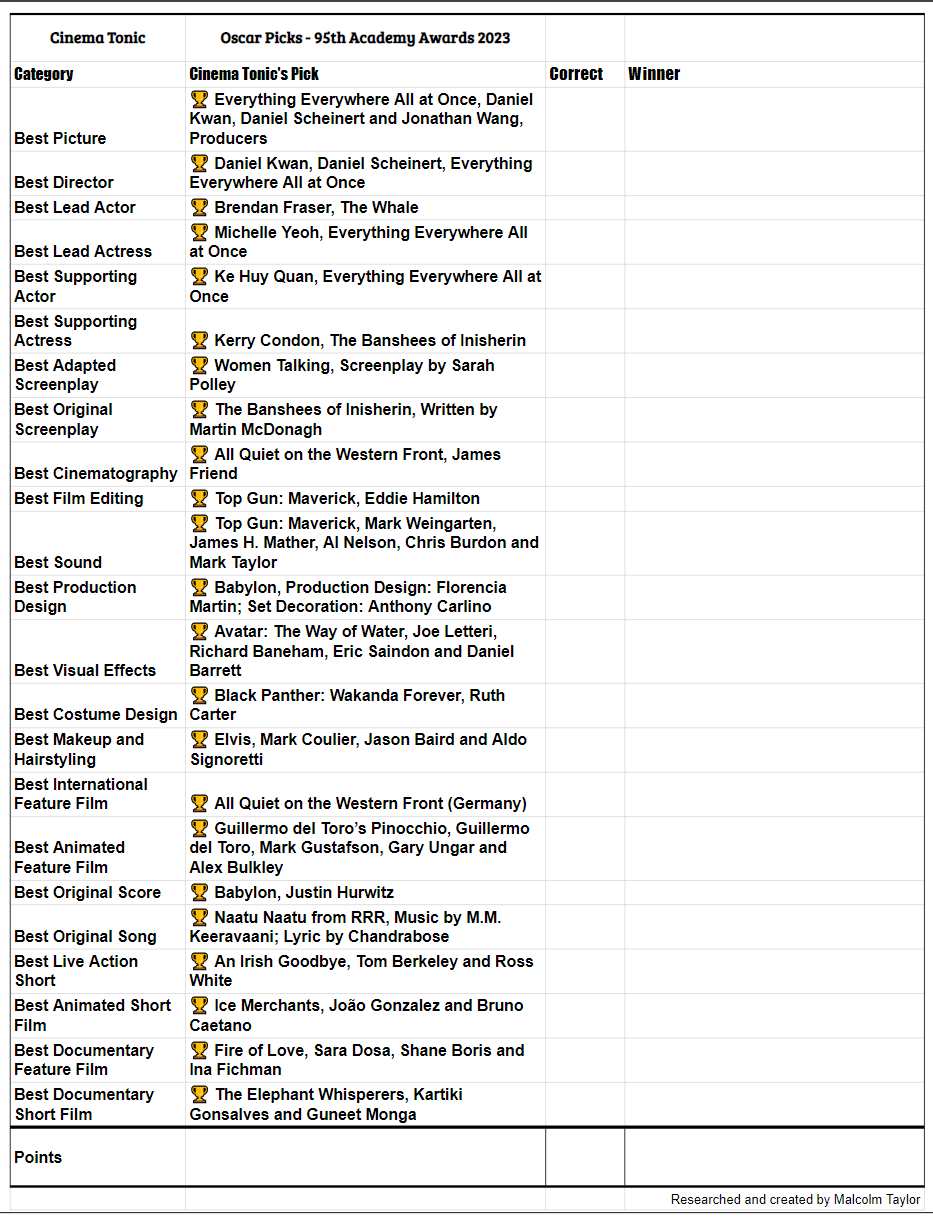The image size is (933, 1222).
Task: Click the trophy icon beside Brendan Fraser
Action: tap(199, 207)
